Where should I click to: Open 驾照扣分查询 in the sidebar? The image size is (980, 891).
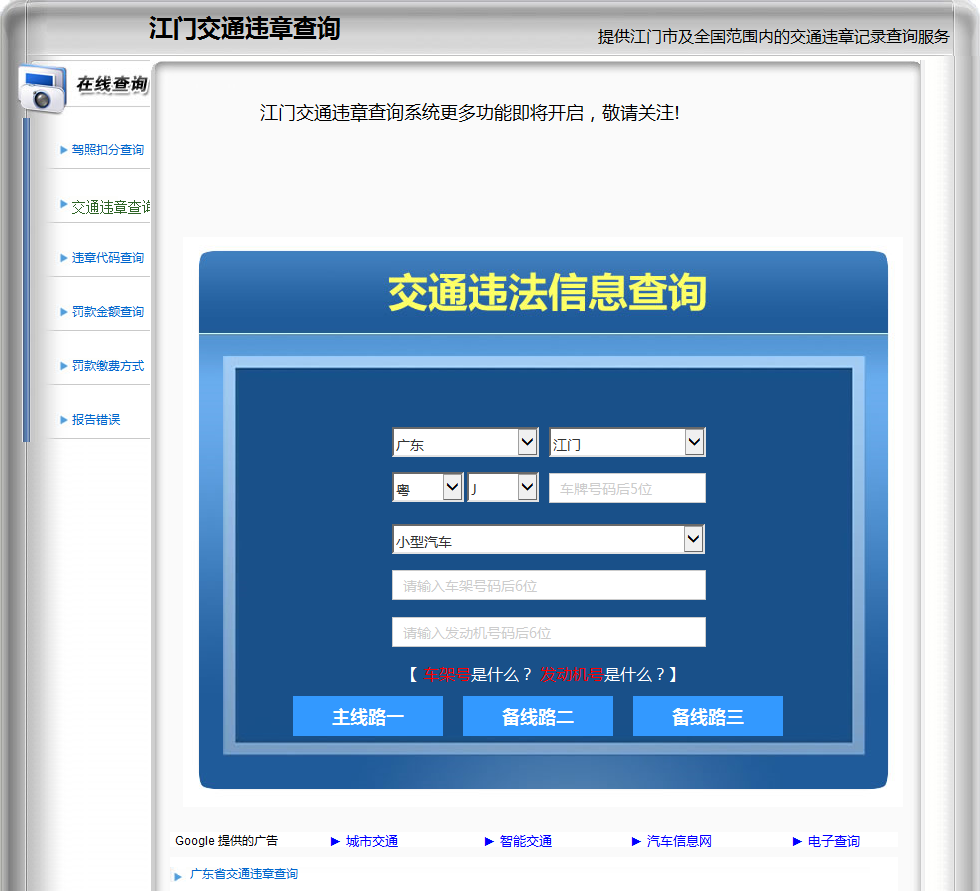108,150
